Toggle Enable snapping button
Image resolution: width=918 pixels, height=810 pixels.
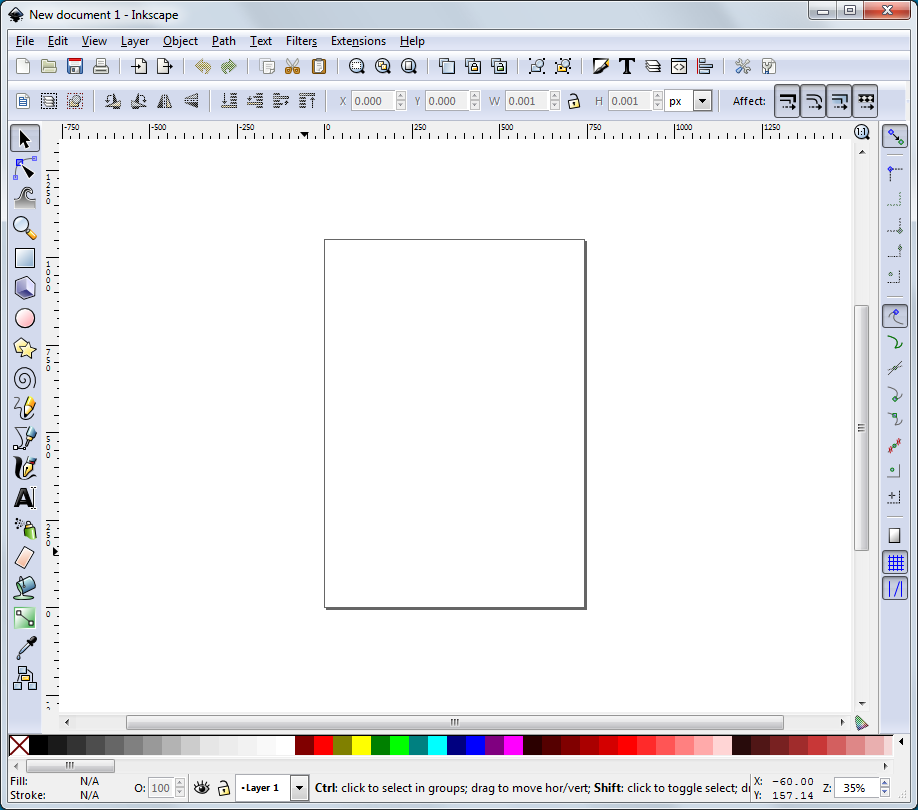[x=895, y=137]
